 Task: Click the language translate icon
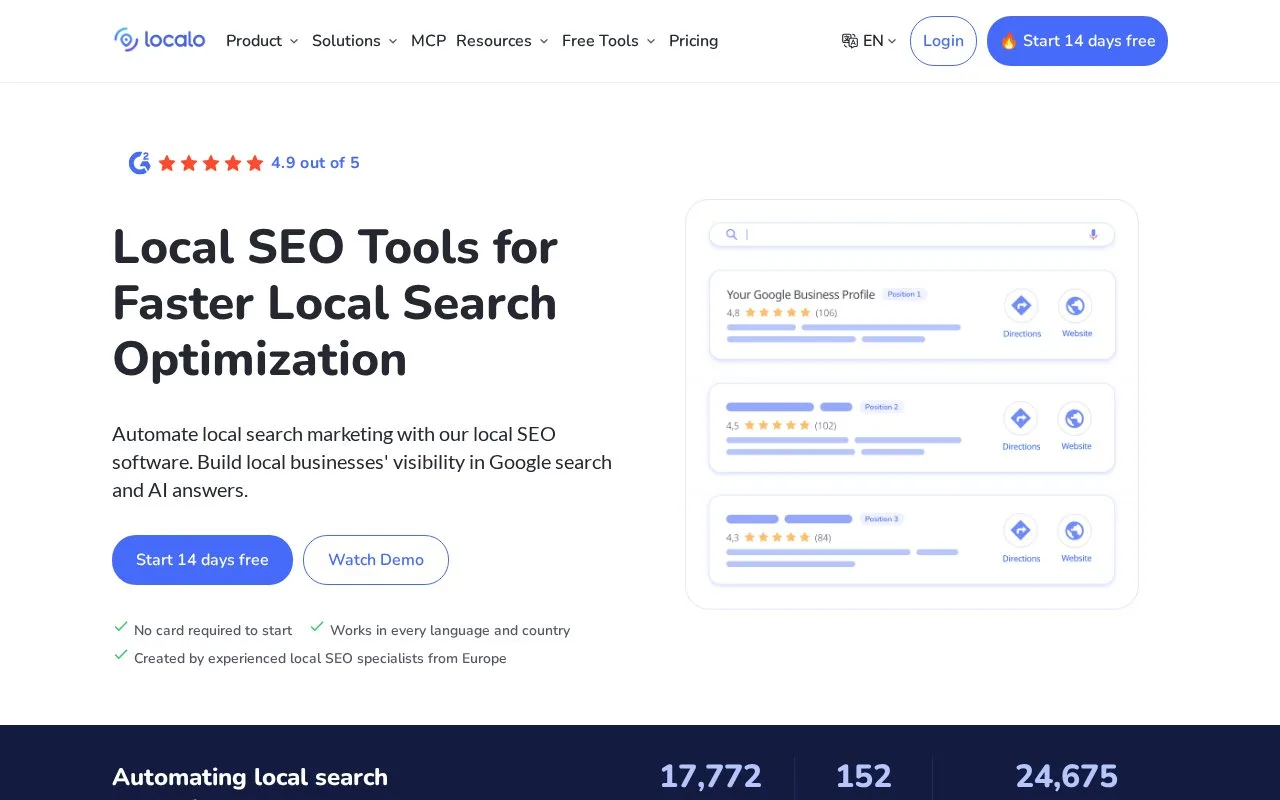(x=850, y=41)
